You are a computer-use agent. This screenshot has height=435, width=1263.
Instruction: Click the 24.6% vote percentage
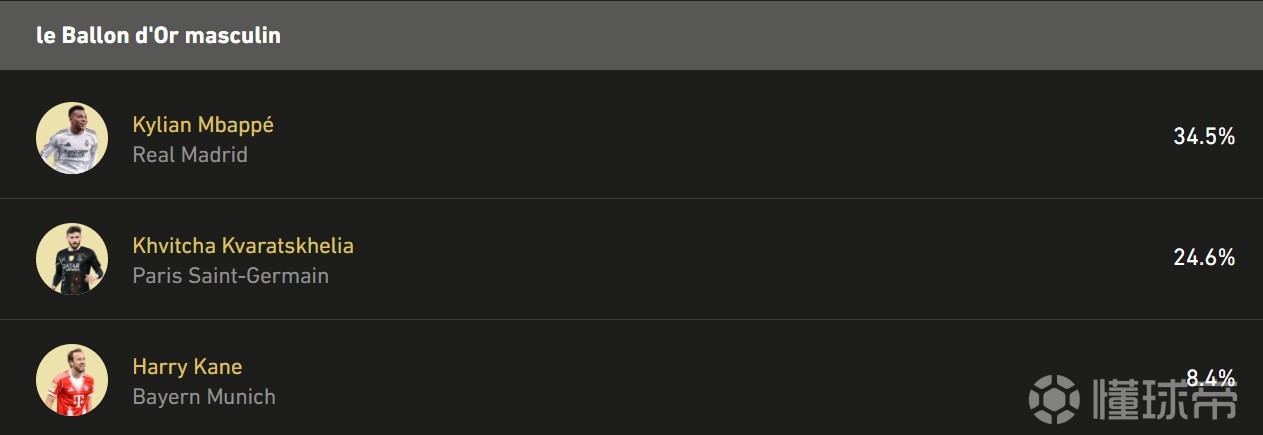[x=1204, y=258]
